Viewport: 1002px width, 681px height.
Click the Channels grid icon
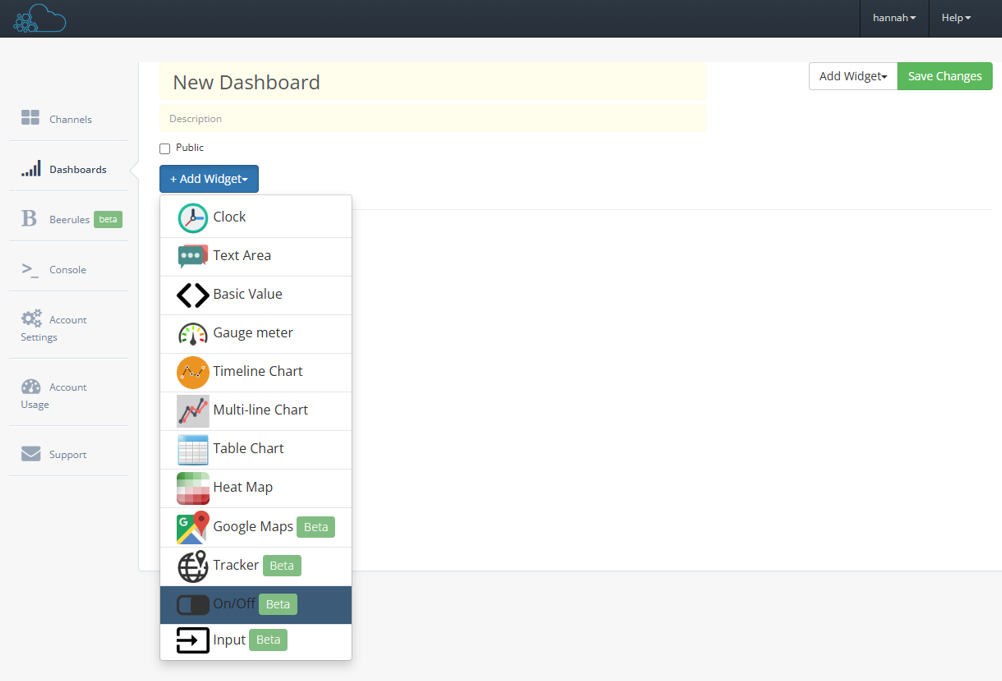30,118
